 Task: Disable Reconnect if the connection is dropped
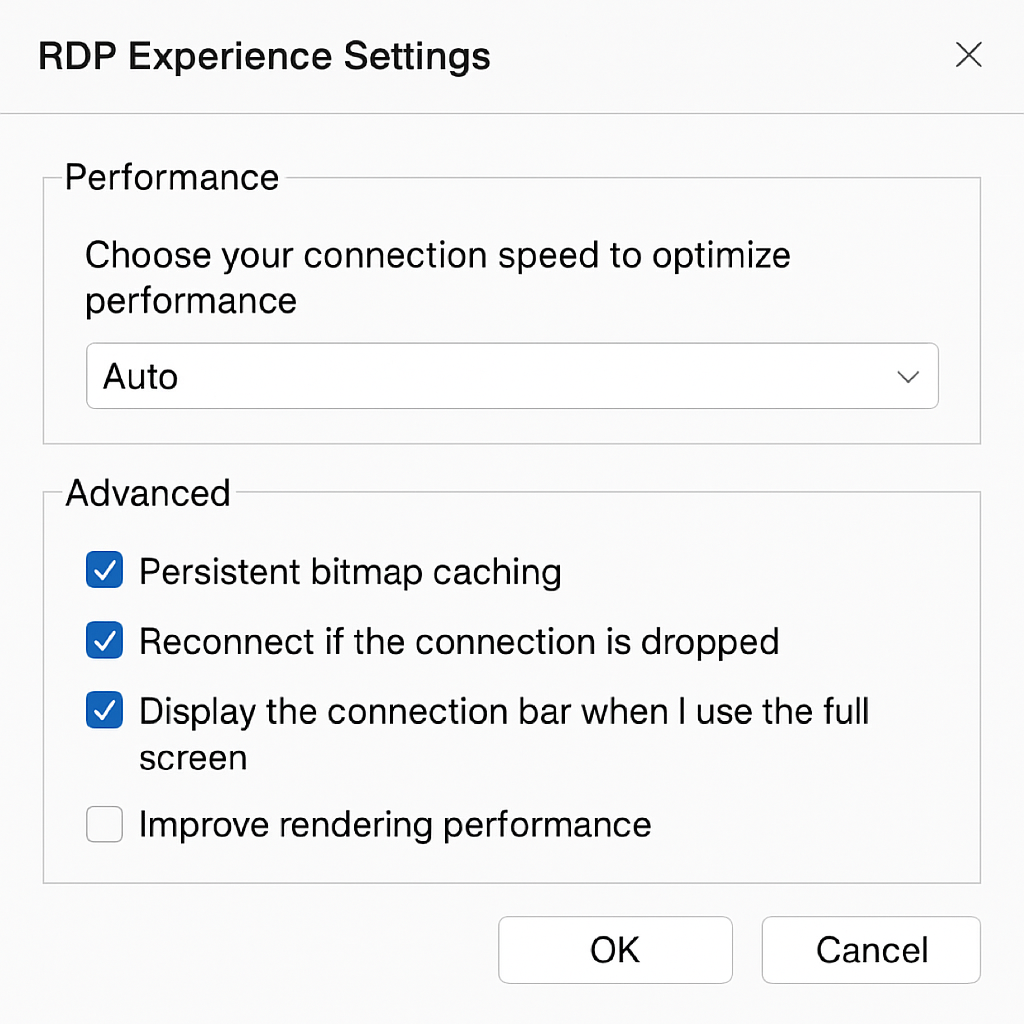(104, 640)
